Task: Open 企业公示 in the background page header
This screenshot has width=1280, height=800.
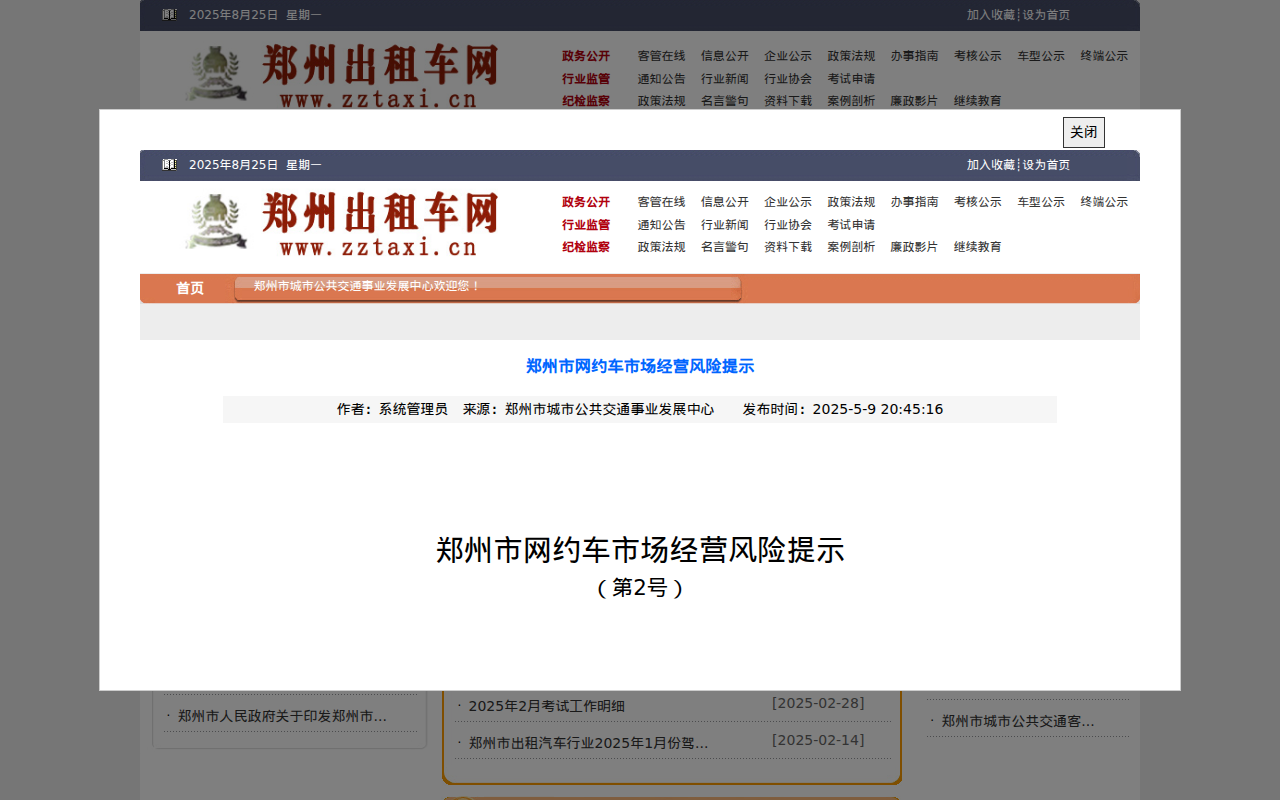Action: click(x=788, y=56)
